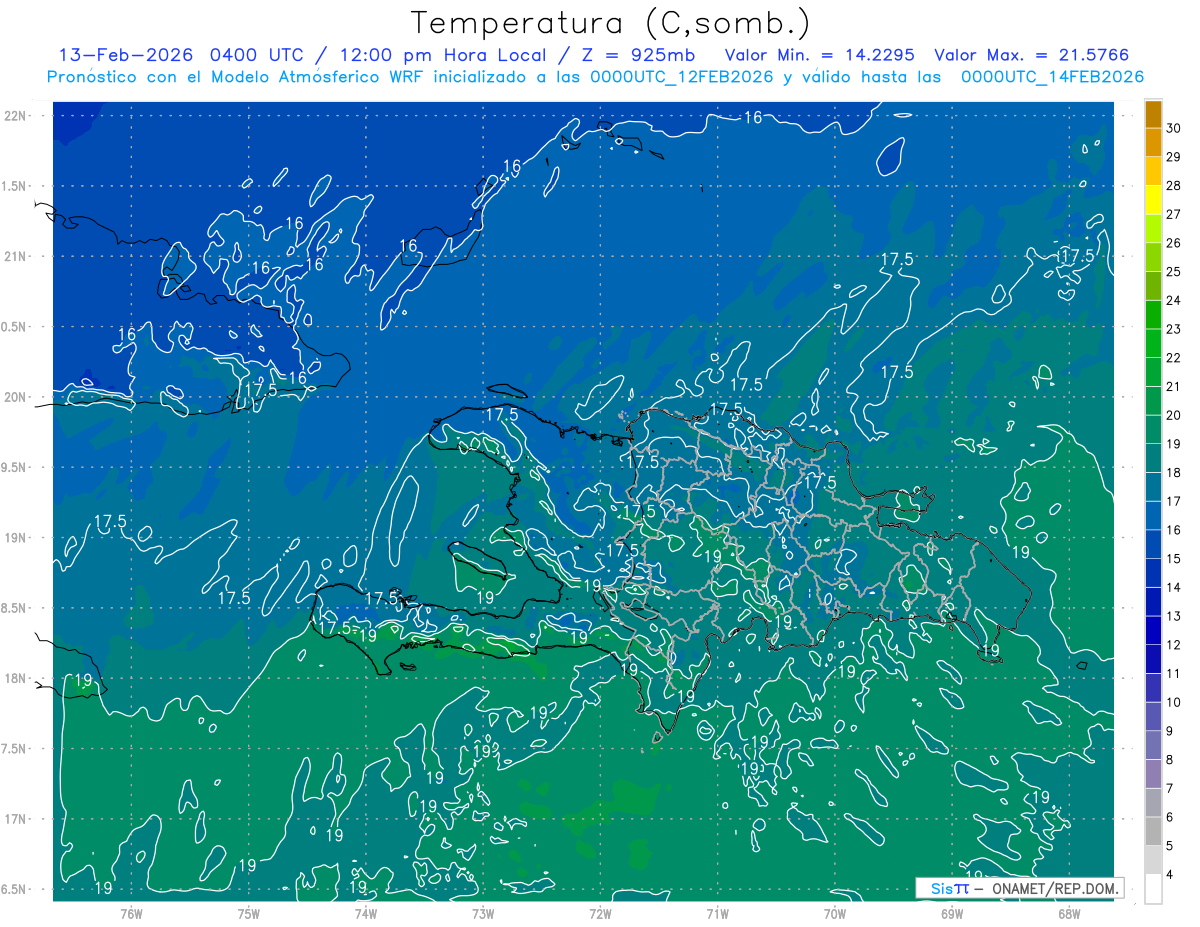Click the bottom white swatch of the color scale

pyautogui.click(x=1153, y=889)
